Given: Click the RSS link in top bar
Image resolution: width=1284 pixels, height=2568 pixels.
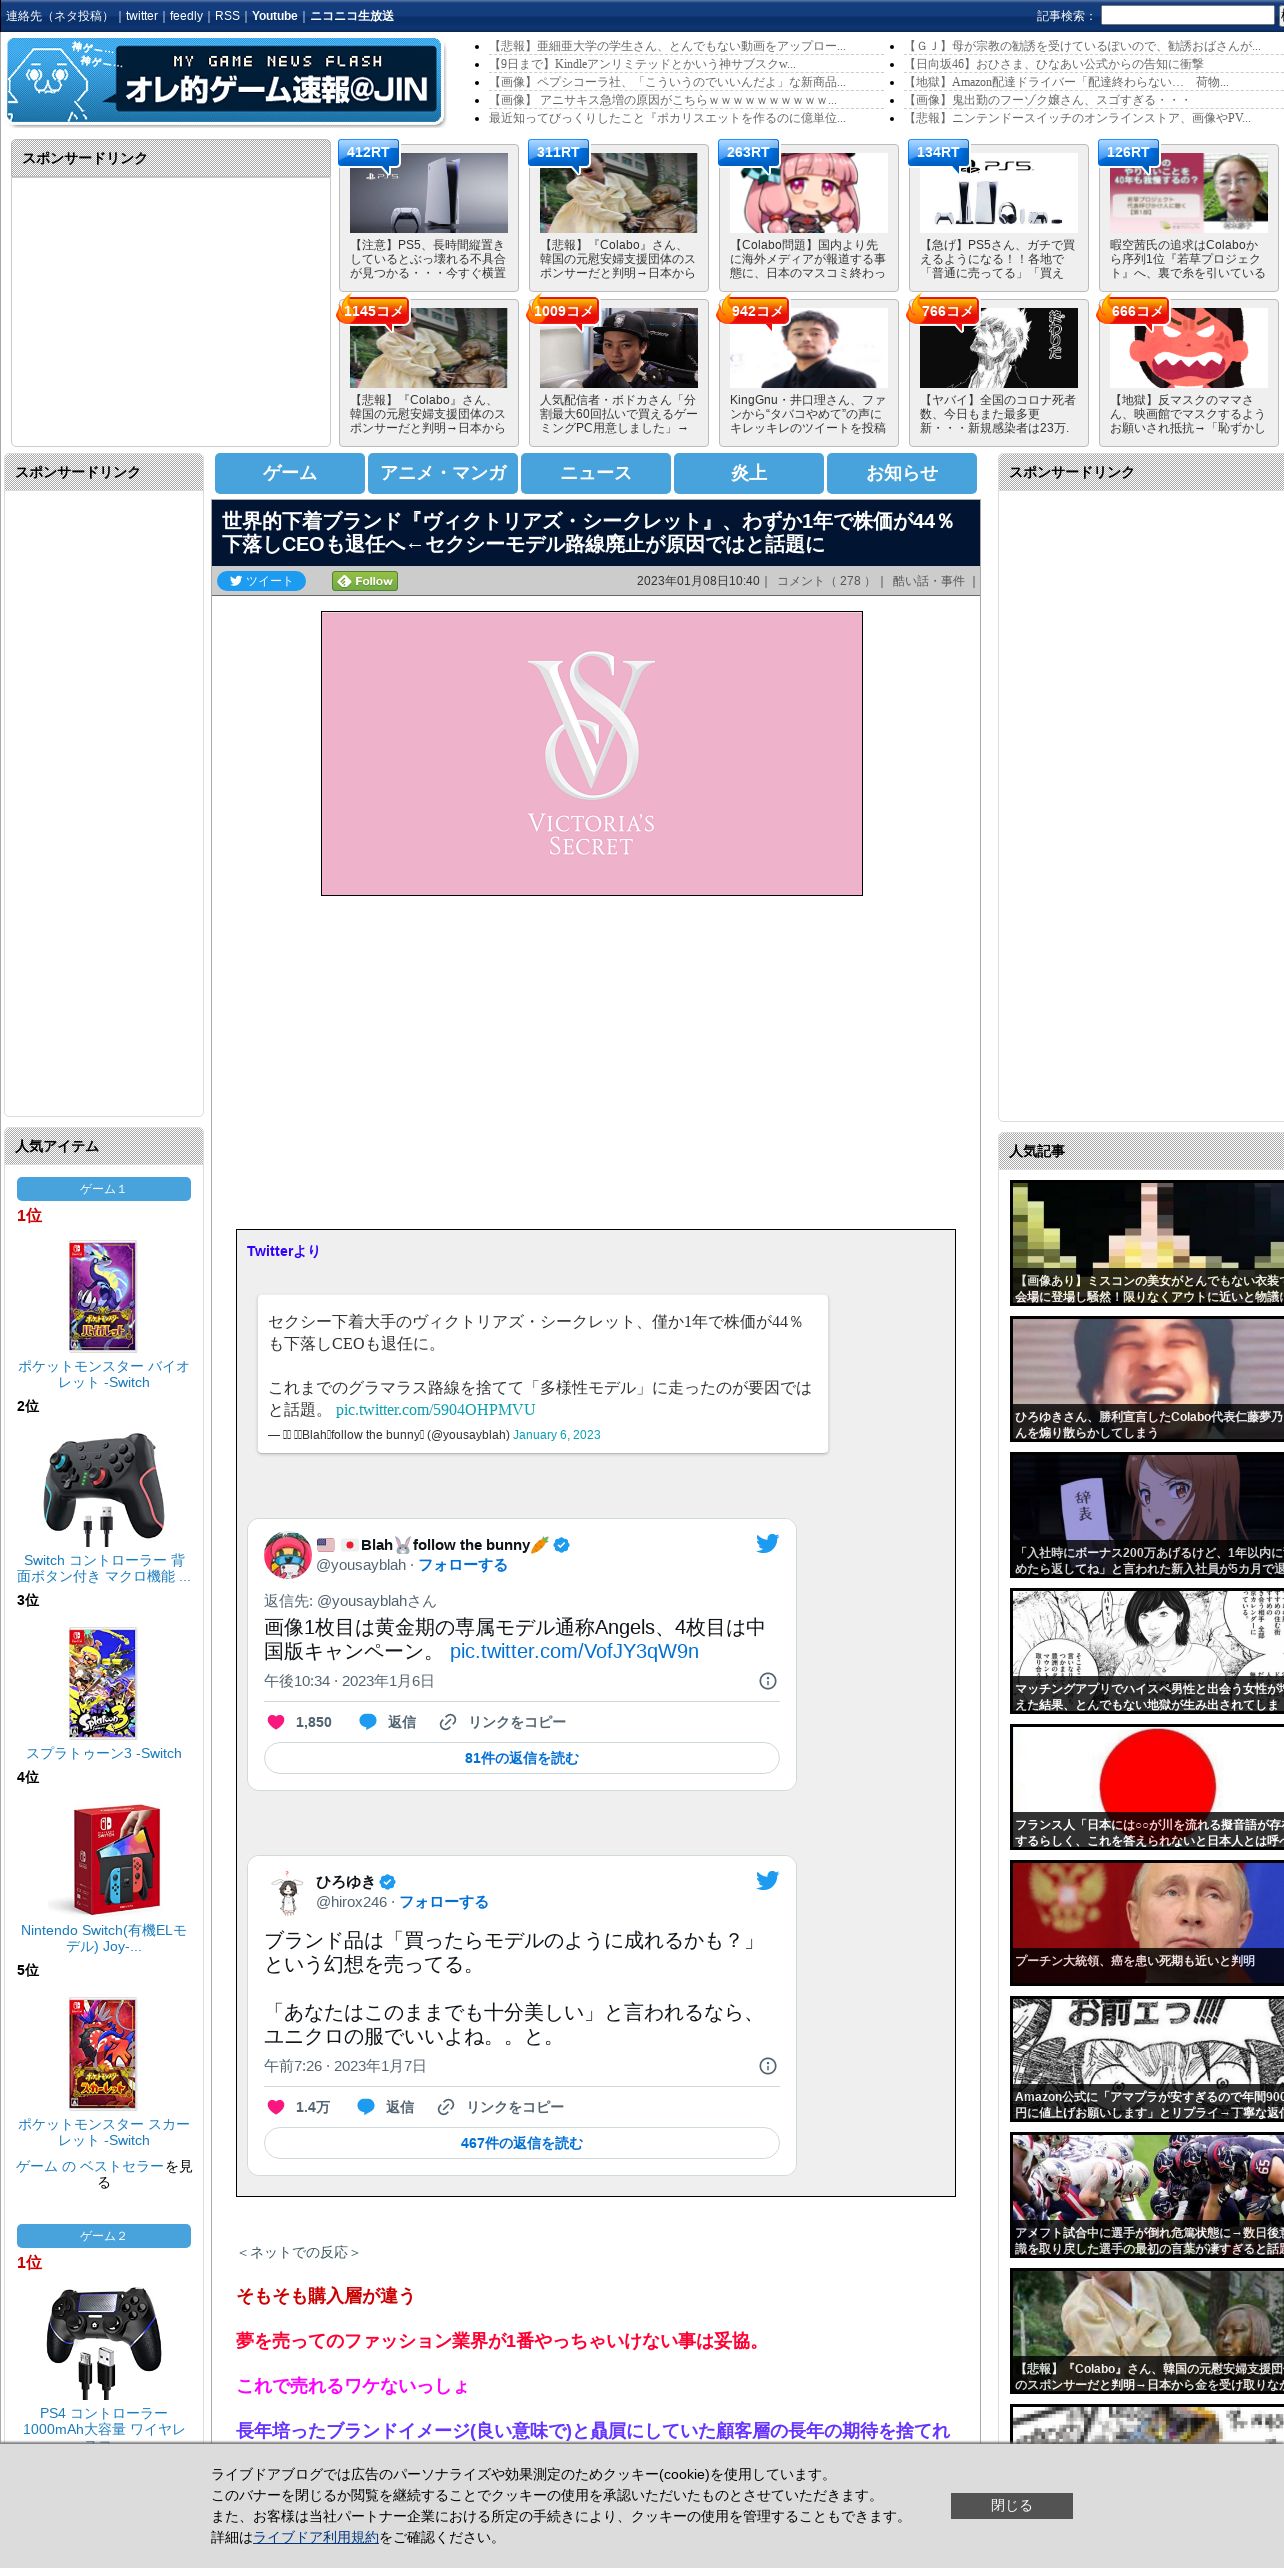Looking at the screenshot, I should 227,16.
